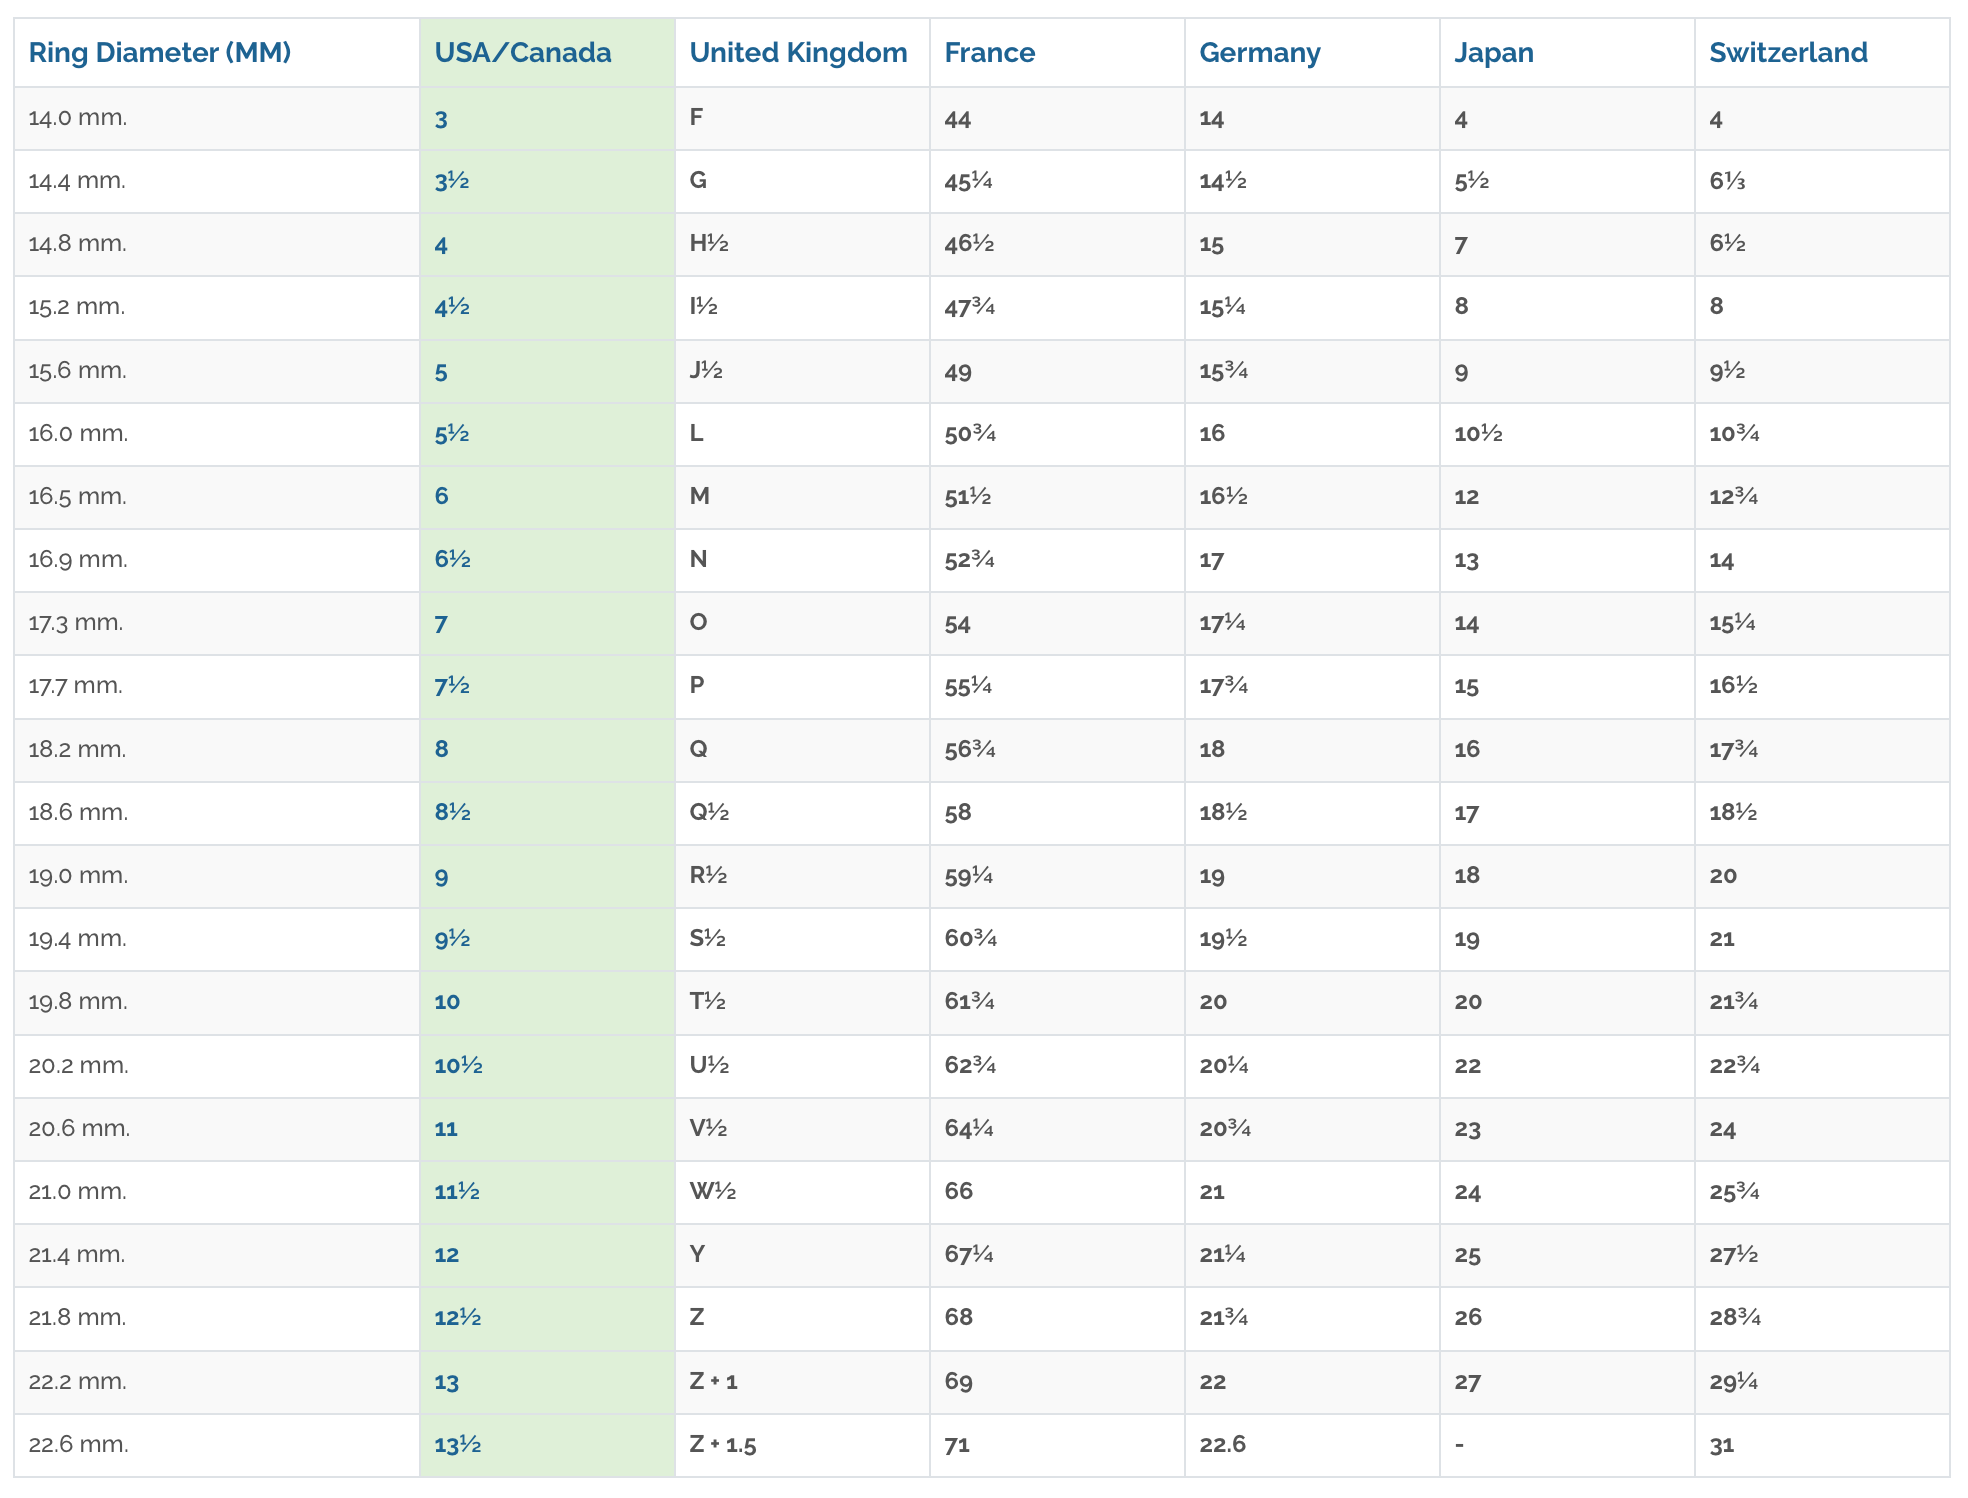Select the 22.6 mm. diameter cell

[x=217, y=1445]
